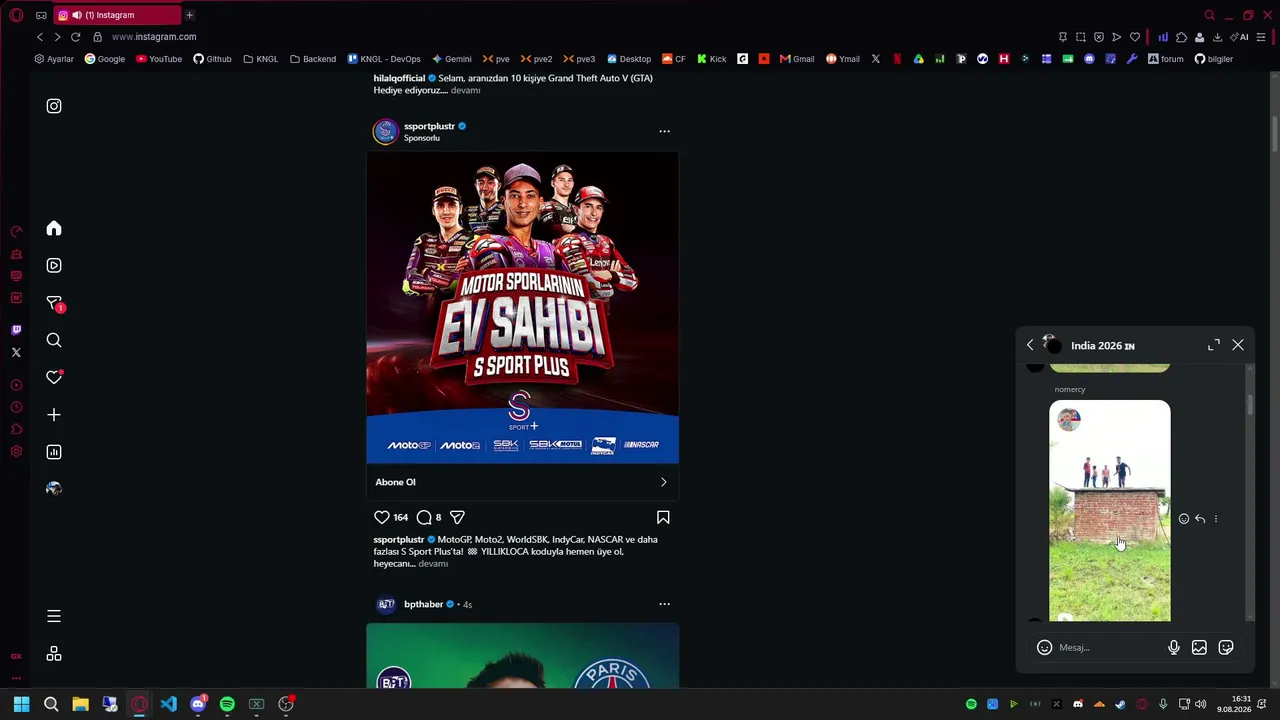Open the bilgiler bookmark
Screen dimensions: 1280x720
[1214, 59]
